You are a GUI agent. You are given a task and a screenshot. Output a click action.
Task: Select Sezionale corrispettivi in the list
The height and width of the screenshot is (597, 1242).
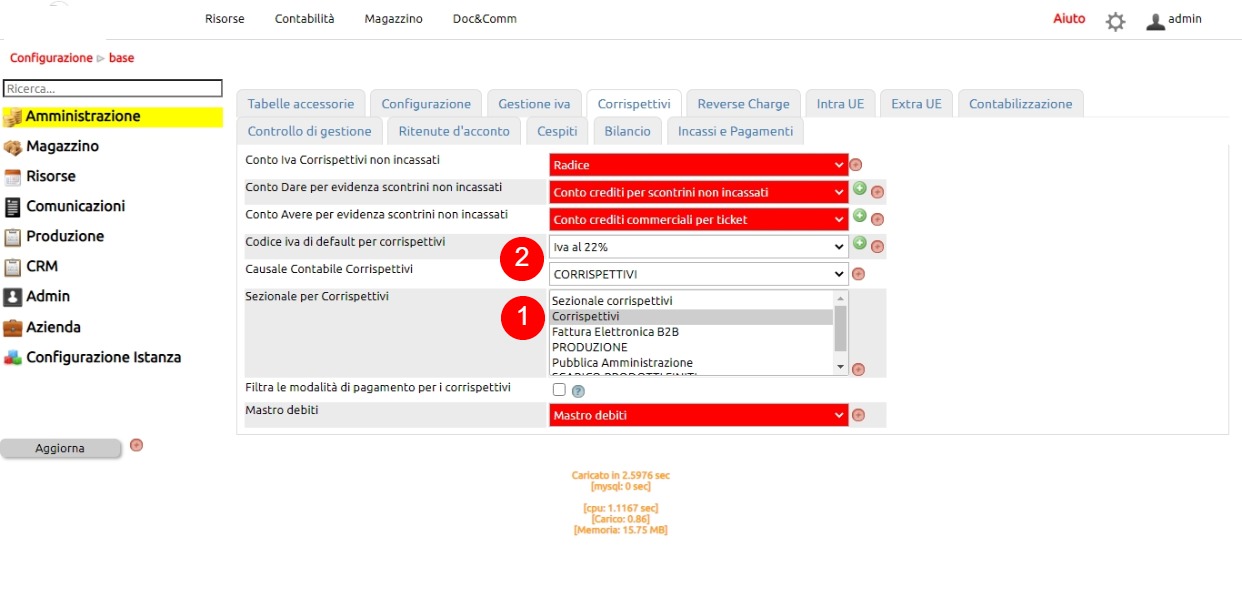pos(692,301)
